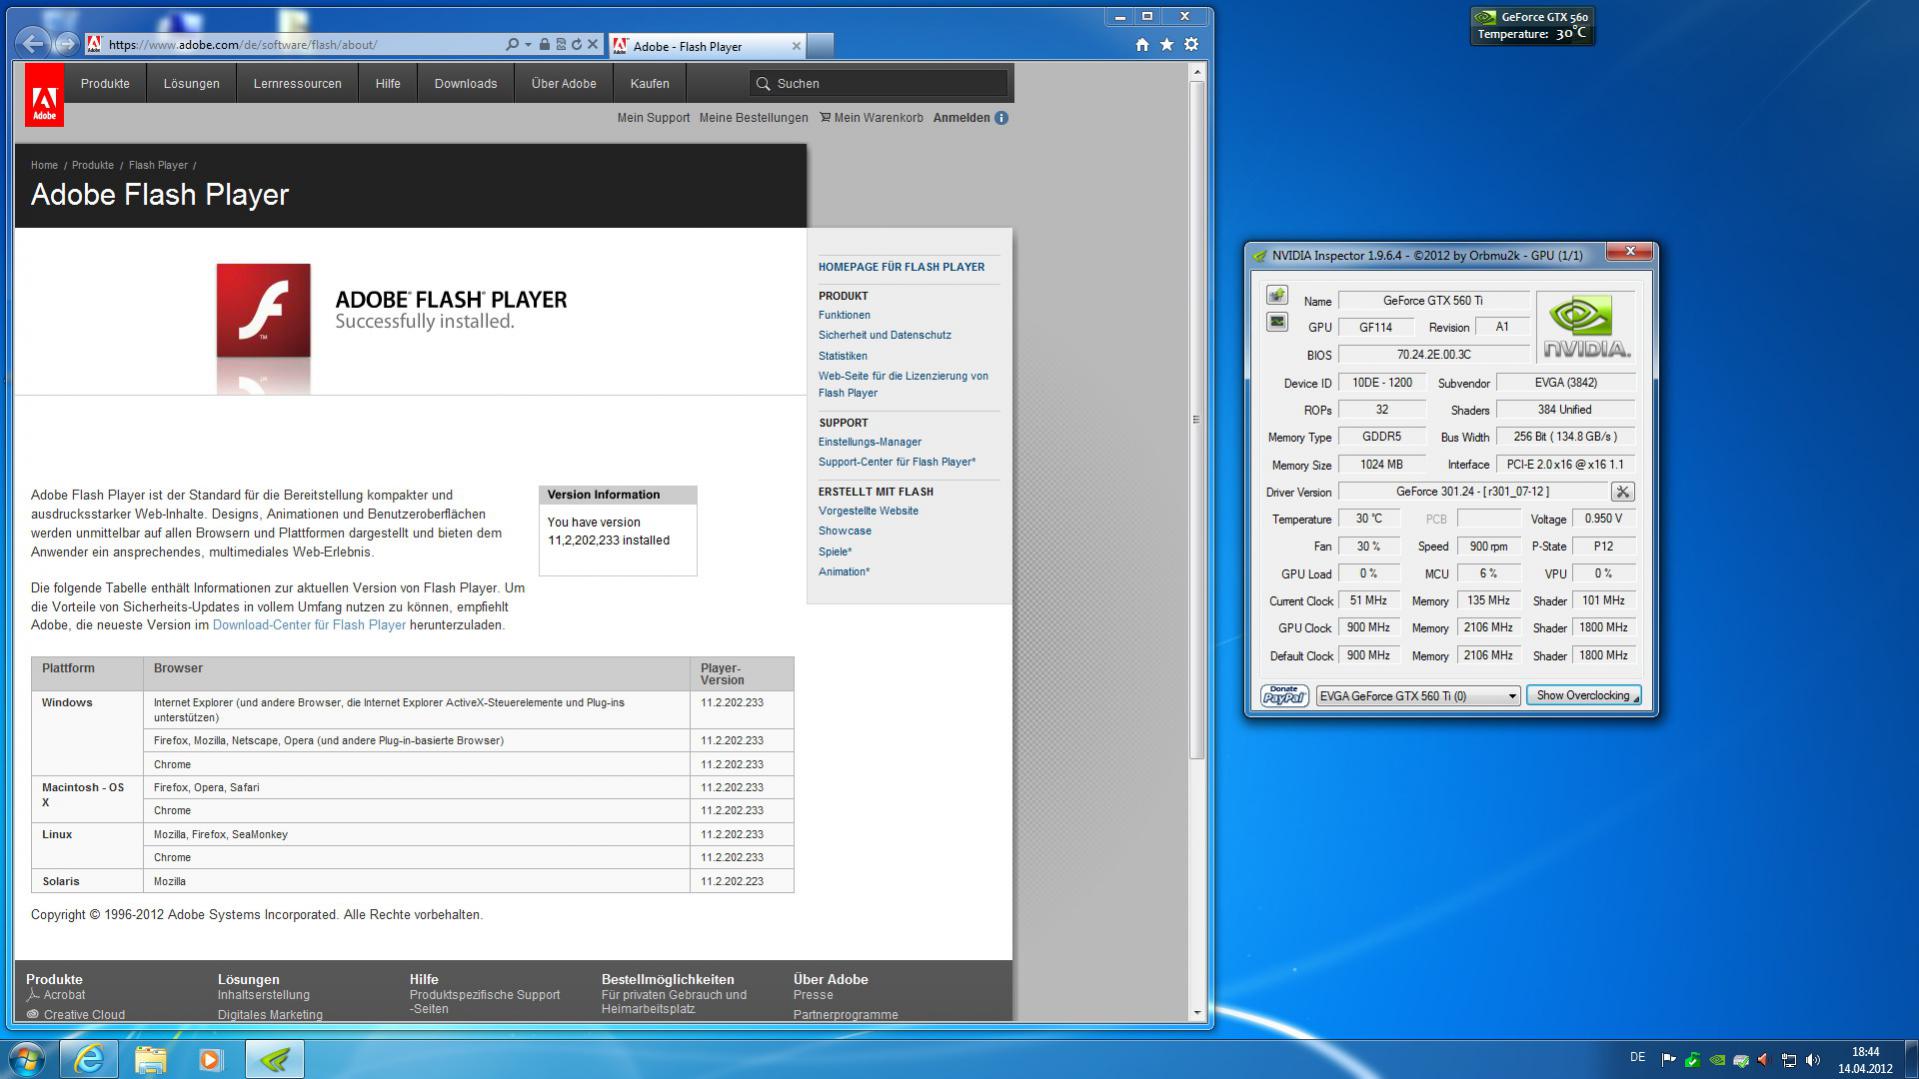
Task: Click the Flash Player breadcrumb link
Action: click(x=158, y=165)
